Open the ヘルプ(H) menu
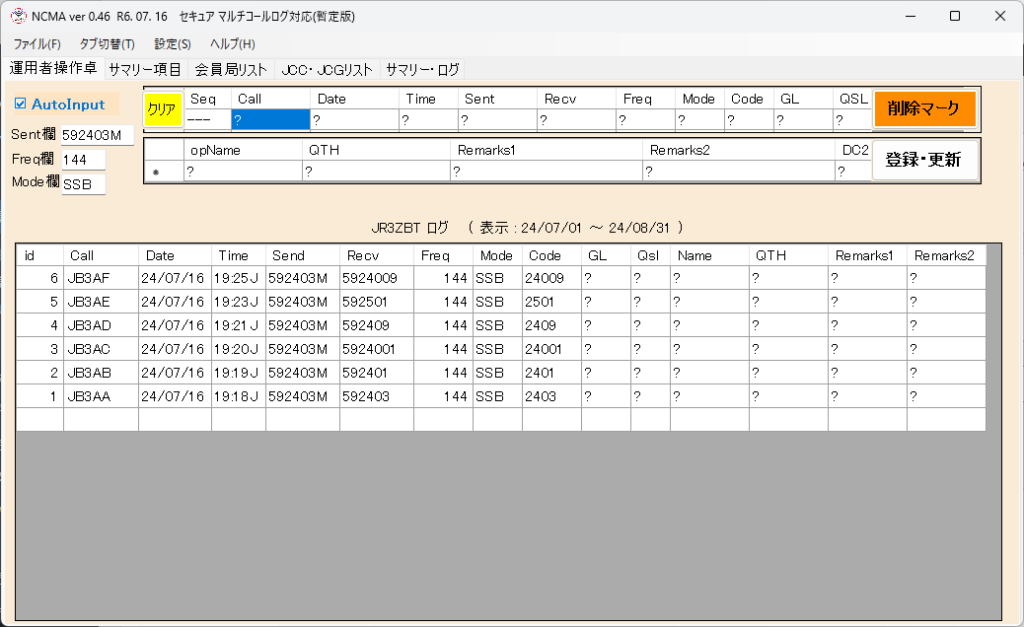This screenshot has height=627, width=1024. tap(232, 44)
